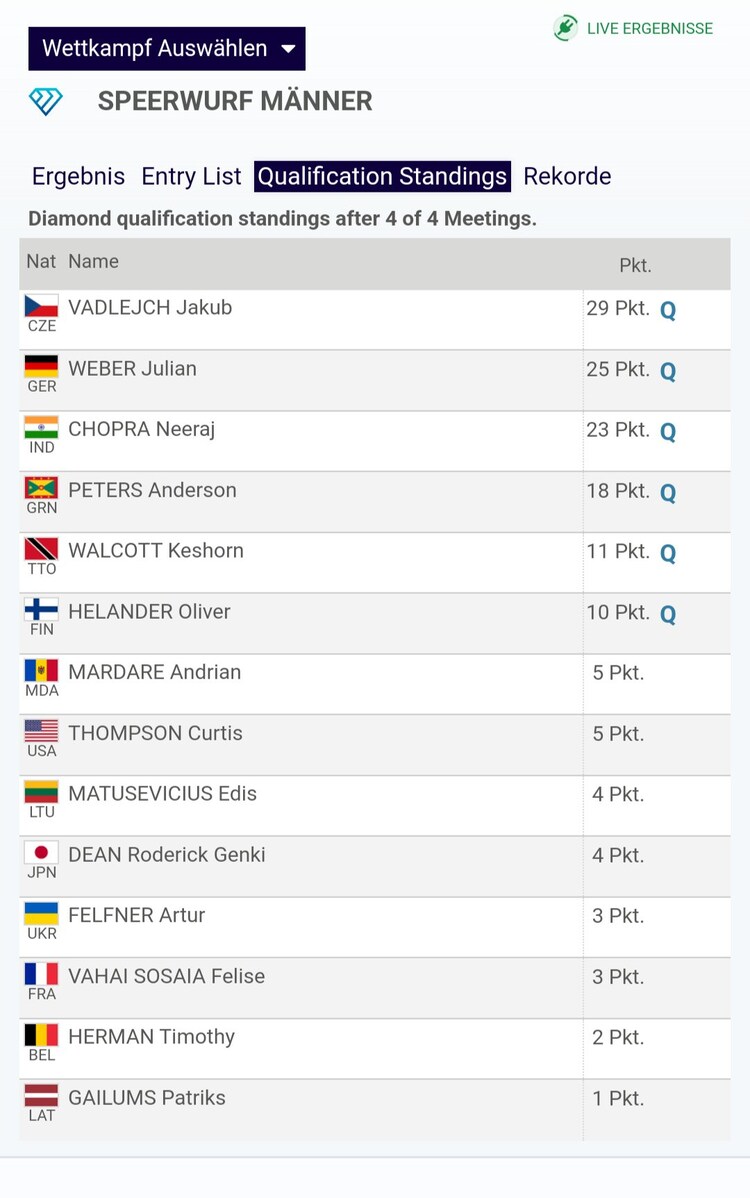Switch to the Ergebnis tab

pyautogui.click(x=78, y=176)
